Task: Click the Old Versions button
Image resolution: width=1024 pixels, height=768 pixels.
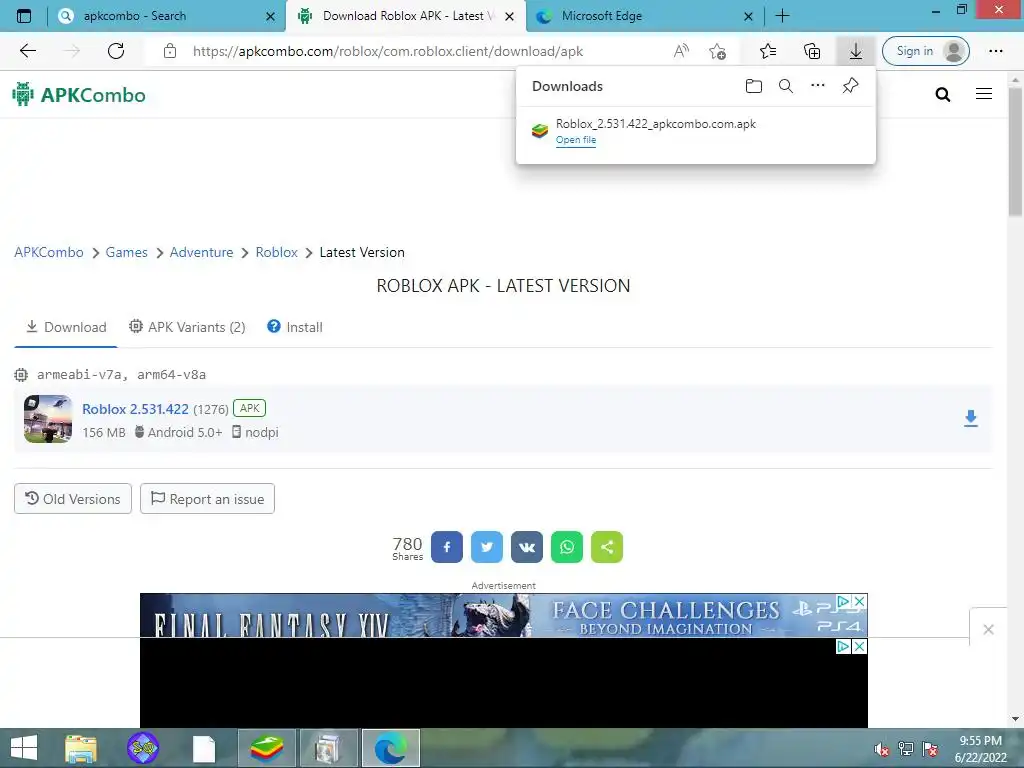Action: (72, 499)
